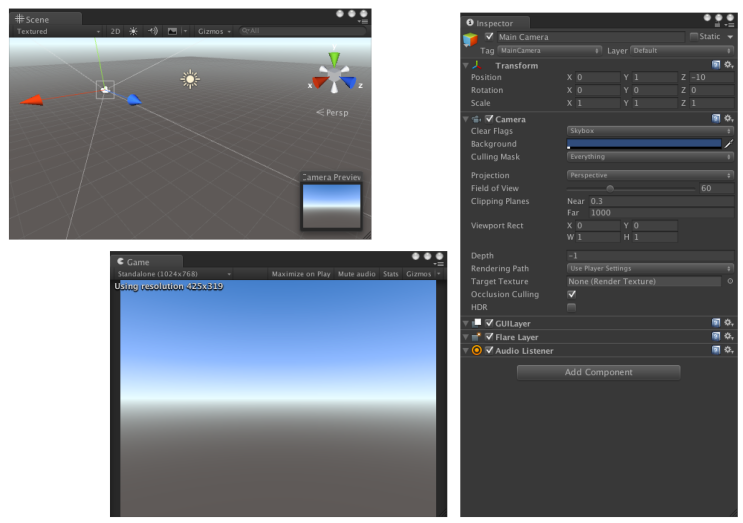Toggle scene audio speaker icon
Image resolution: width=743 pixels, height=523 pixels.
pyautogui.click(x=153, y=31)
